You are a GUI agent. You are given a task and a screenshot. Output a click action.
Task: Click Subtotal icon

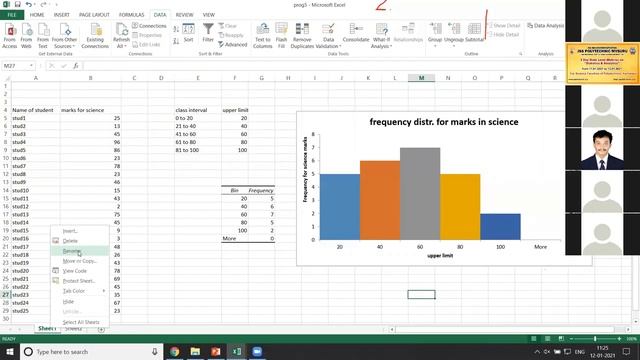474,33
